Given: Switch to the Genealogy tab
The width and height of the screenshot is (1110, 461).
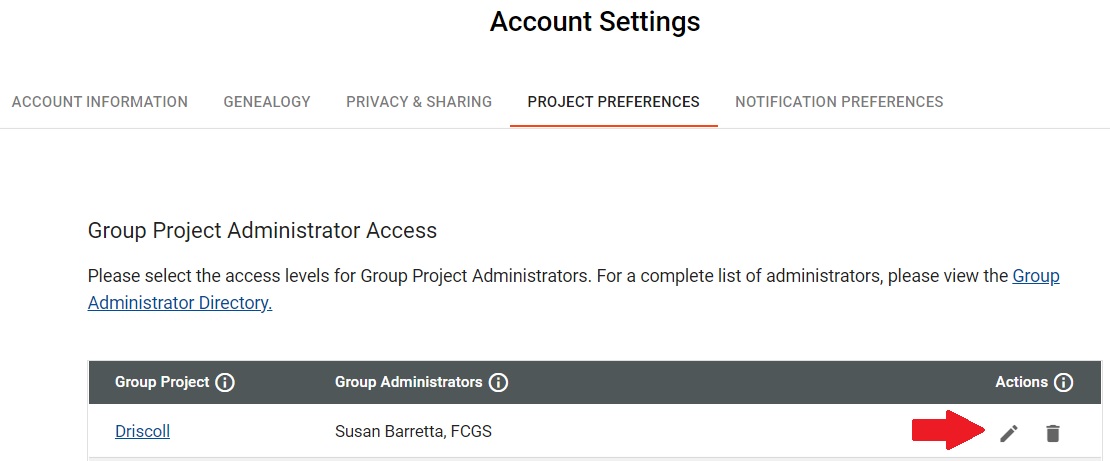Looking at the screenshot, I should [267, 102].
